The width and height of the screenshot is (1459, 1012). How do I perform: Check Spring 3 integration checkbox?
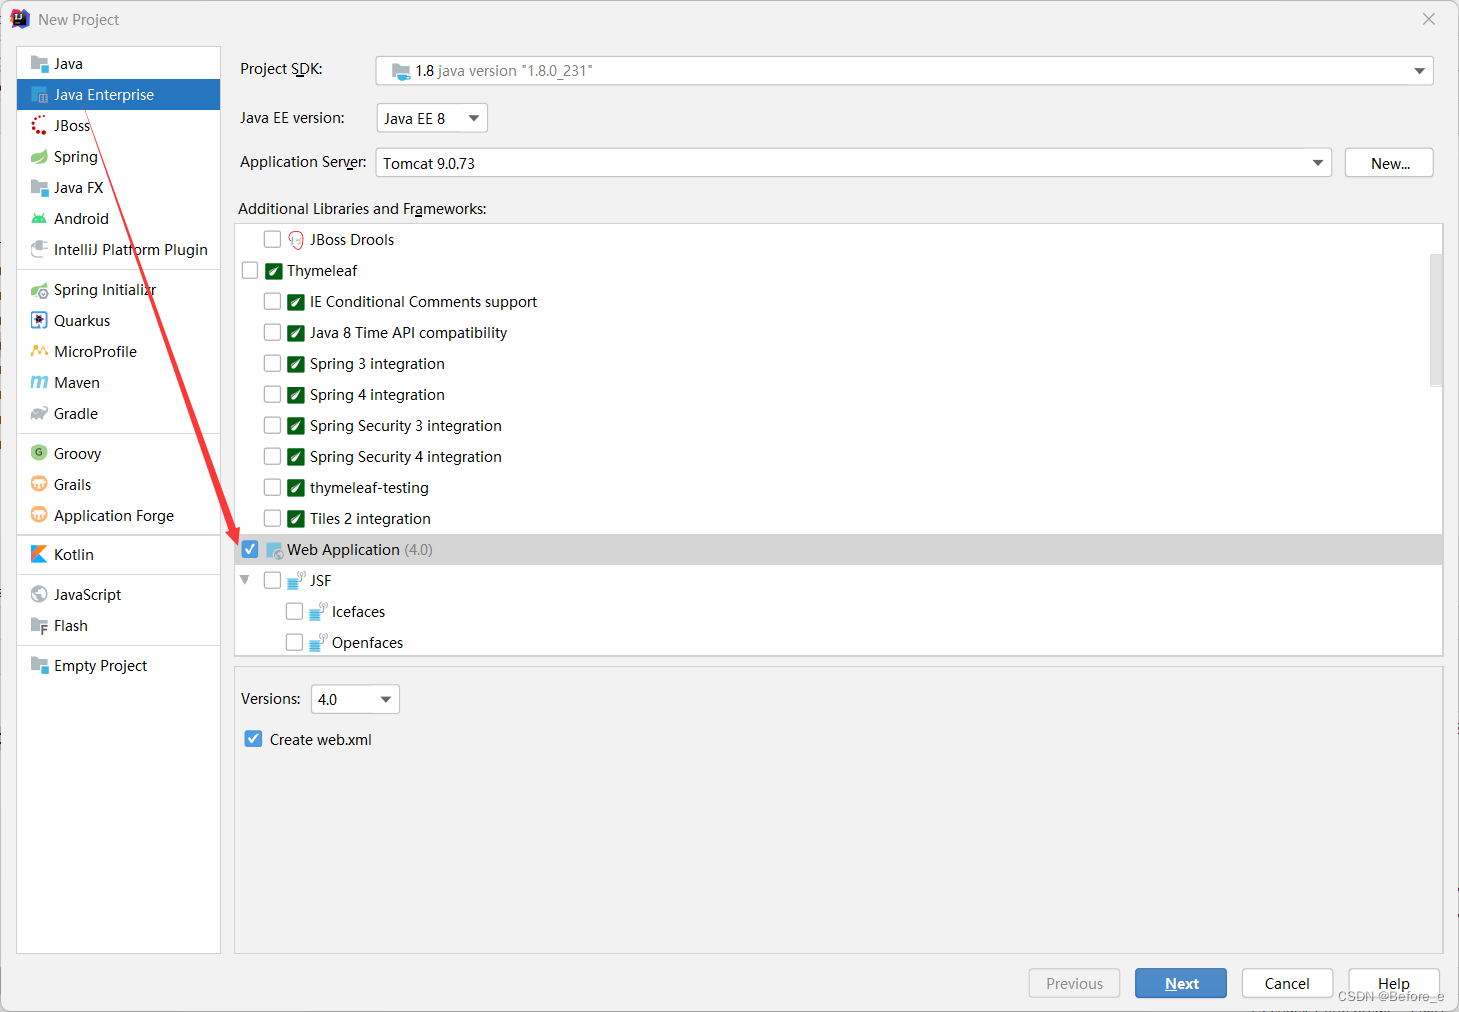pos(272,364)
